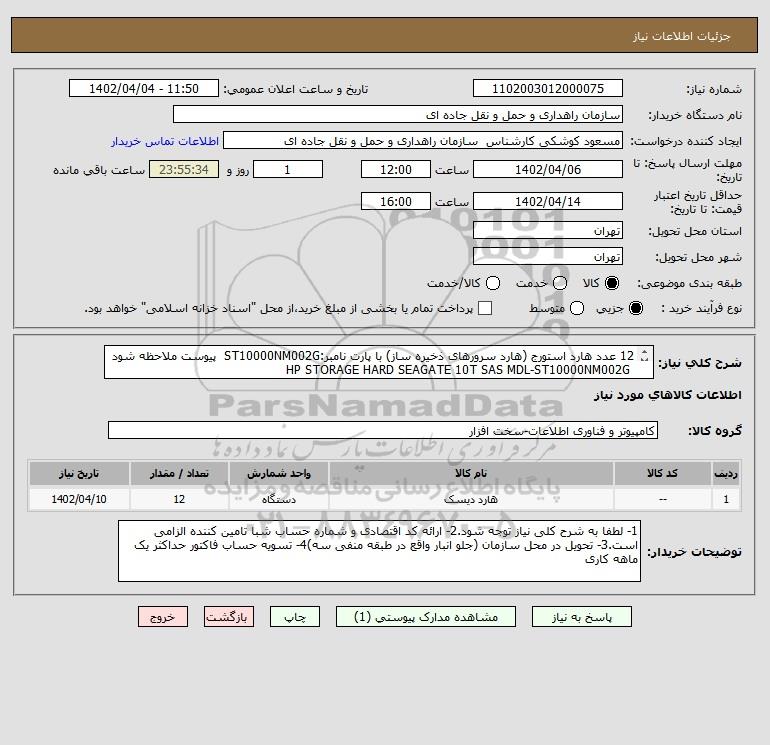Select the خدمت radio button

click(x=560, y=283)
